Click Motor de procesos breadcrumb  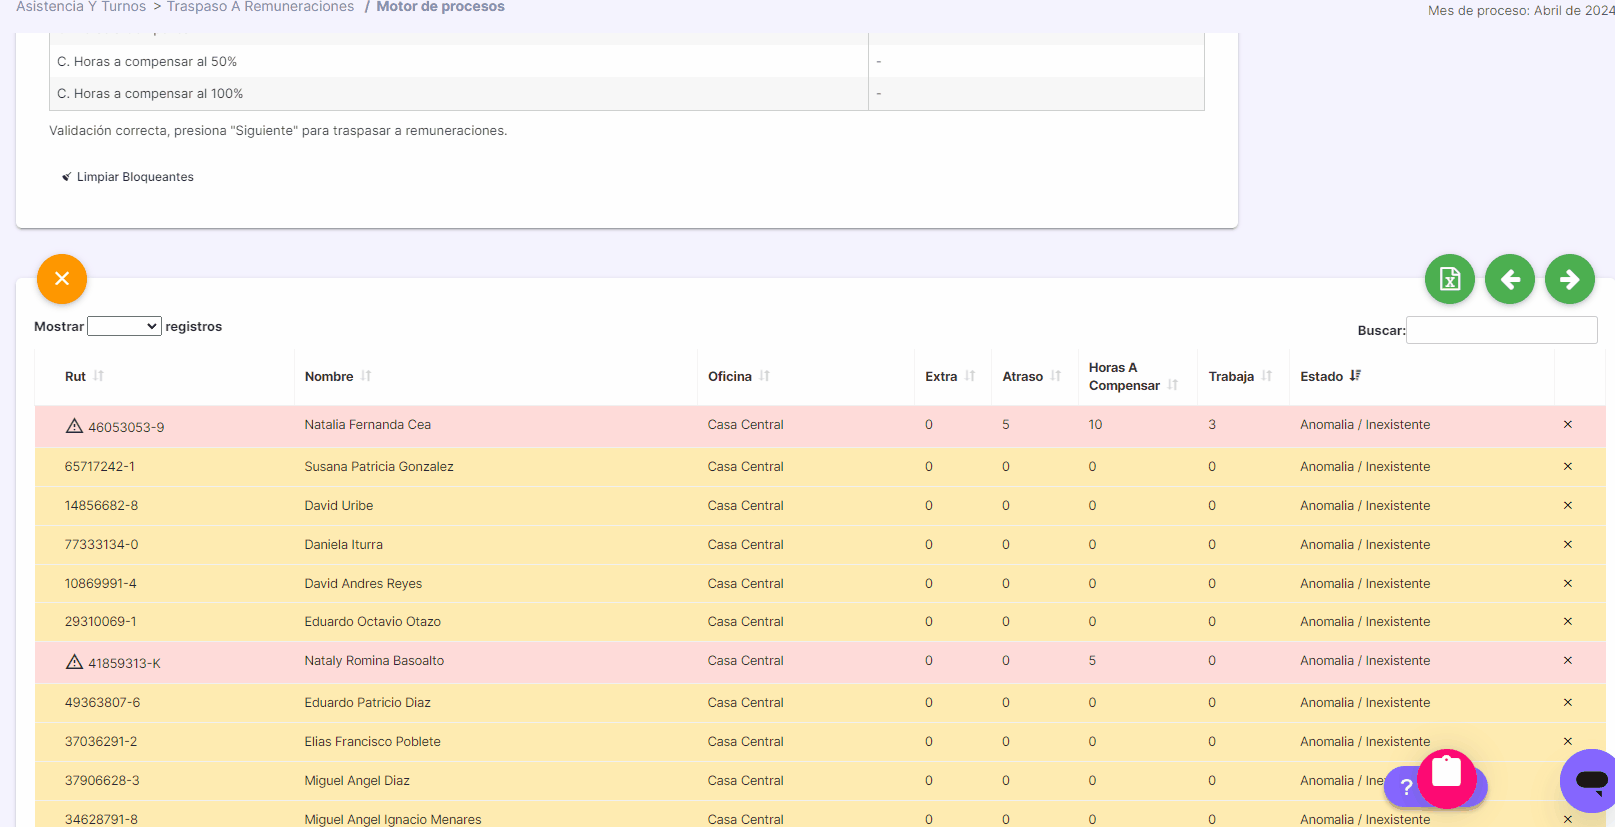coord(440,7)
